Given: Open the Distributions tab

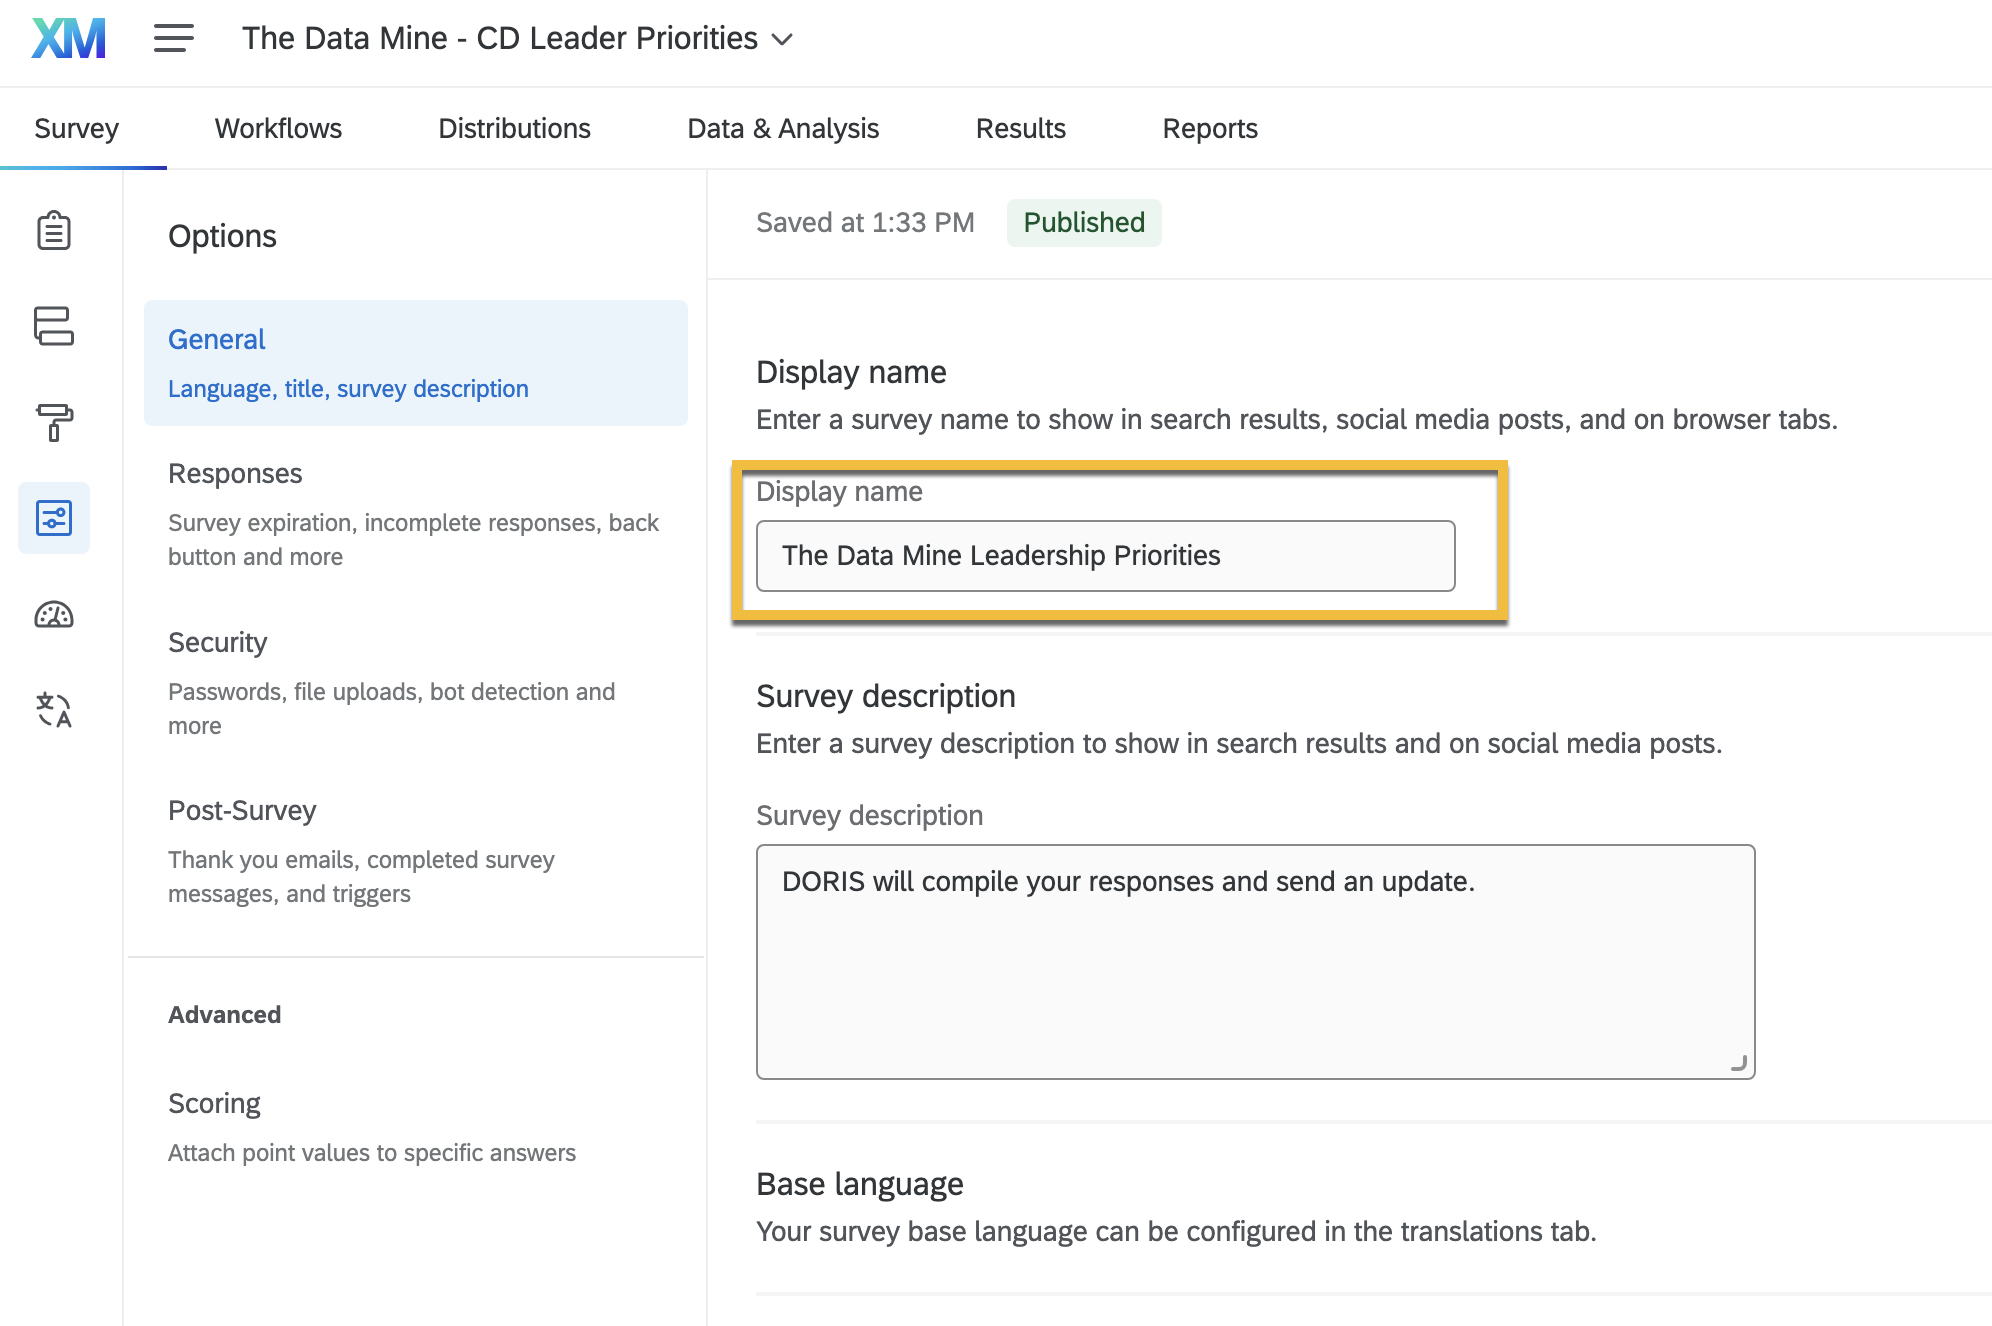Looking at the screenshot, I should pos(514,128).
